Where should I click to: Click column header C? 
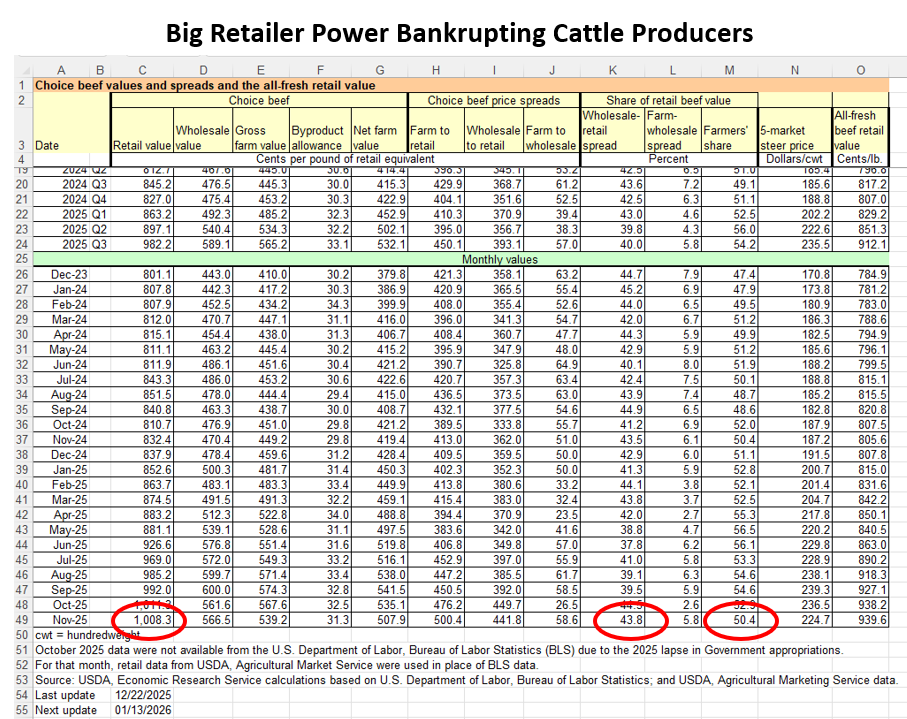pos(142,70)
